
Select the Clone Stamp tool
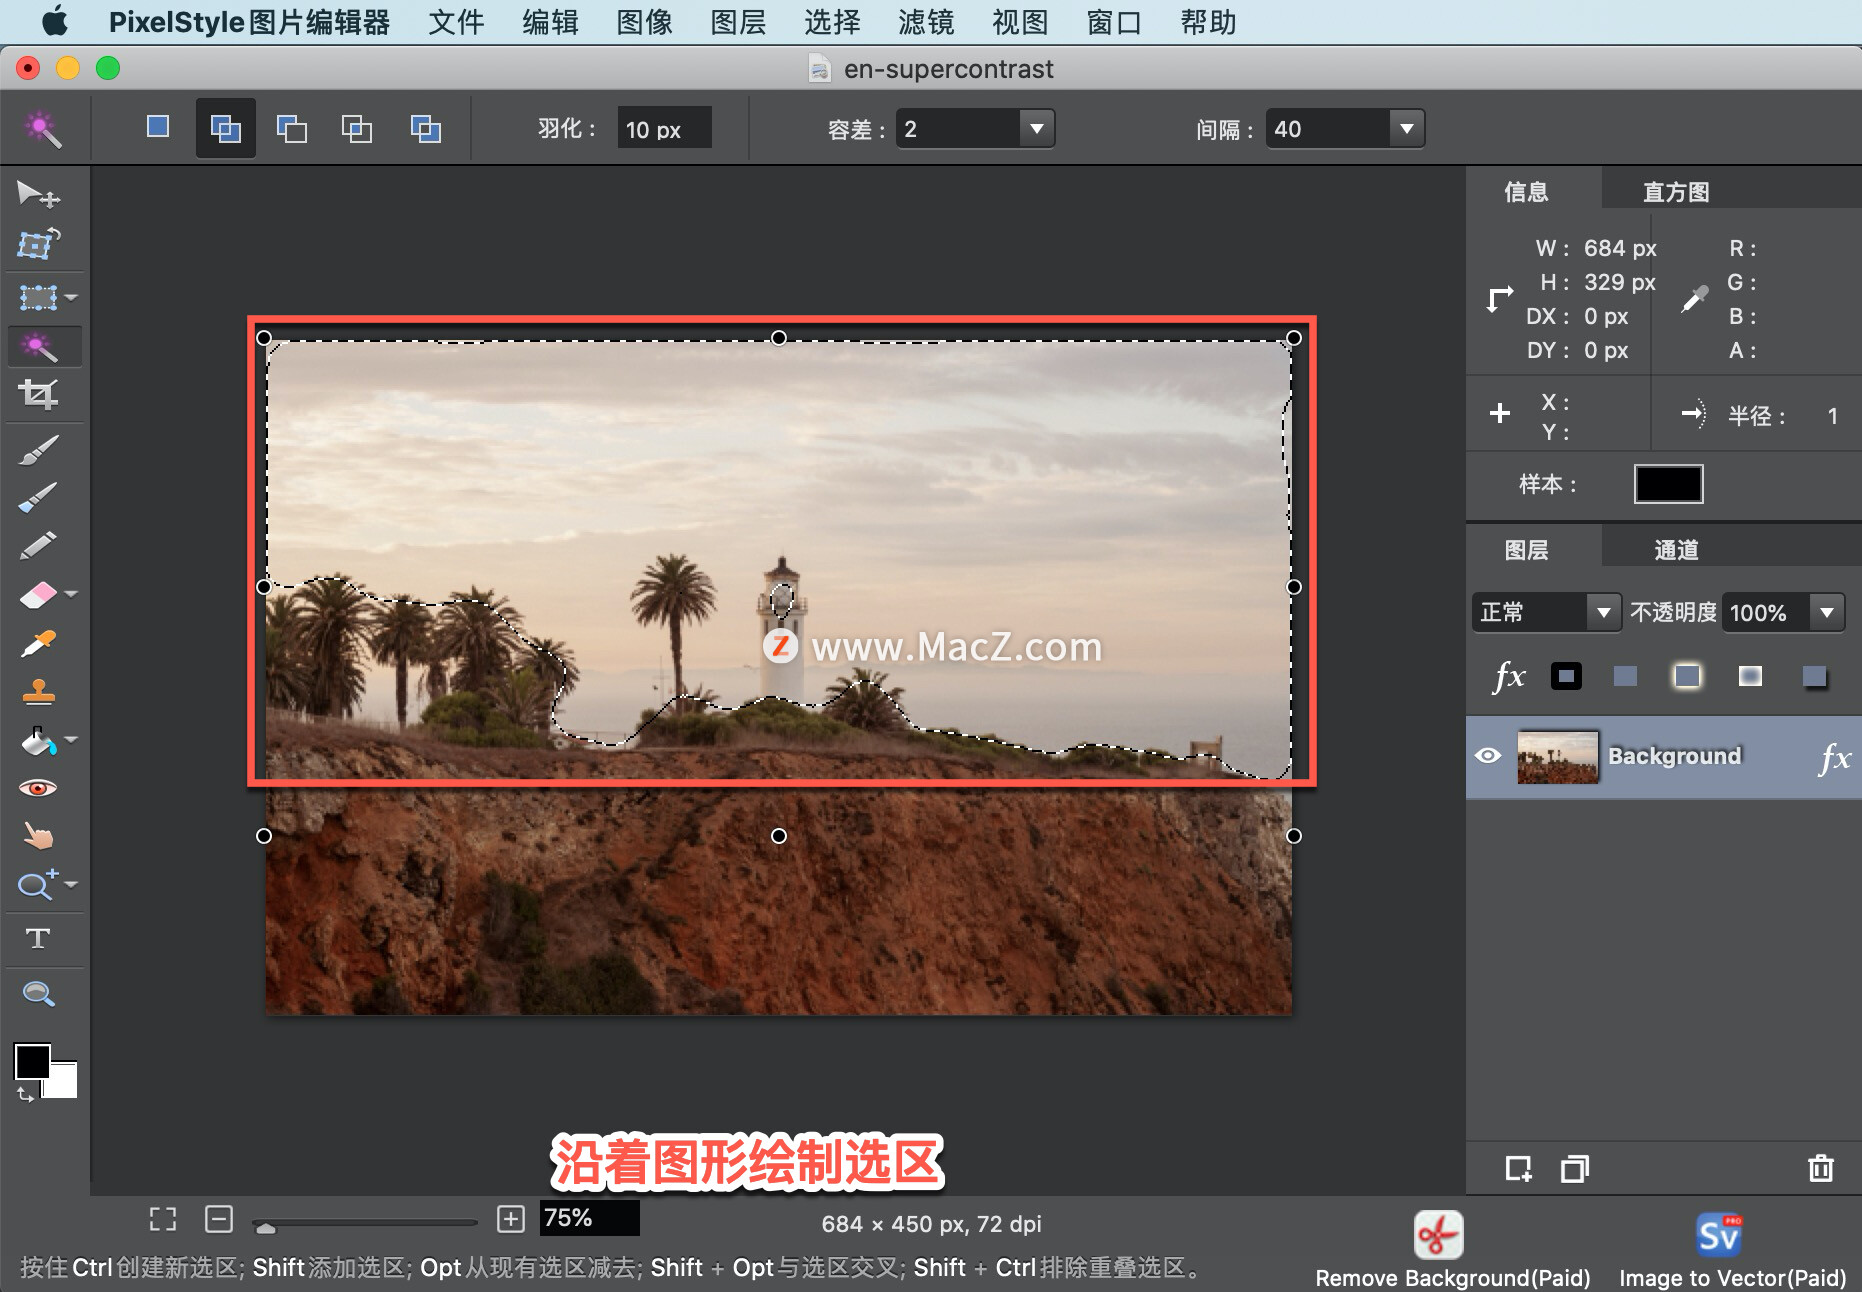40,693
